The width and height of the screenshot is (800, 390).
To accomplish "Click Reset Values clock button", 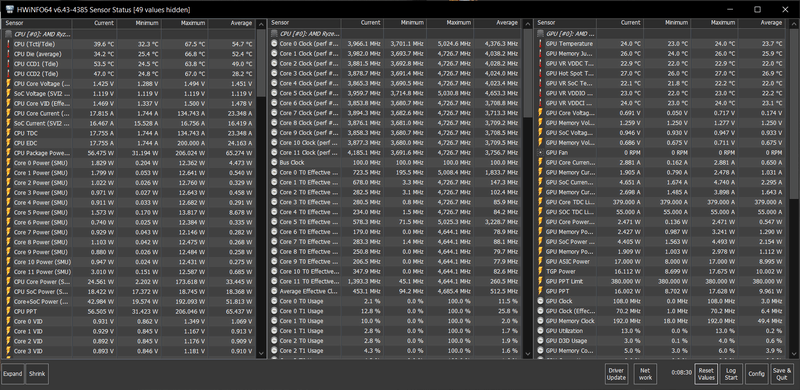I will (x=706, y=374).
